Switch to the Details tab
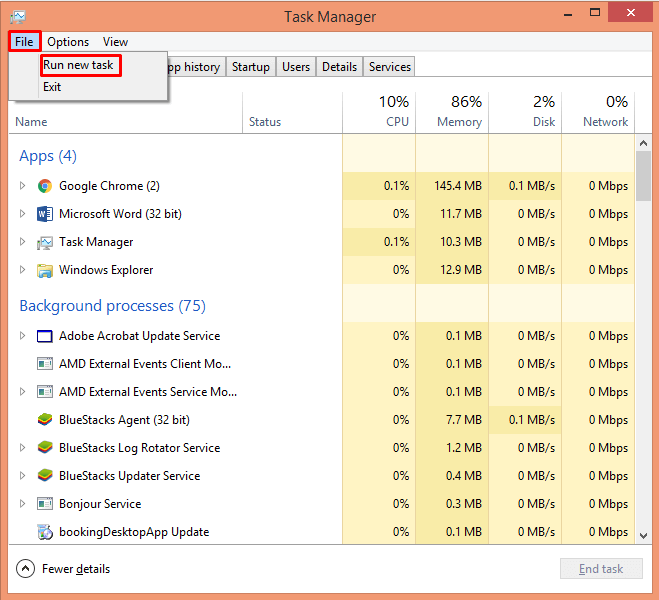This screenshot has height=600, width=659. click(x=340, y=67)
